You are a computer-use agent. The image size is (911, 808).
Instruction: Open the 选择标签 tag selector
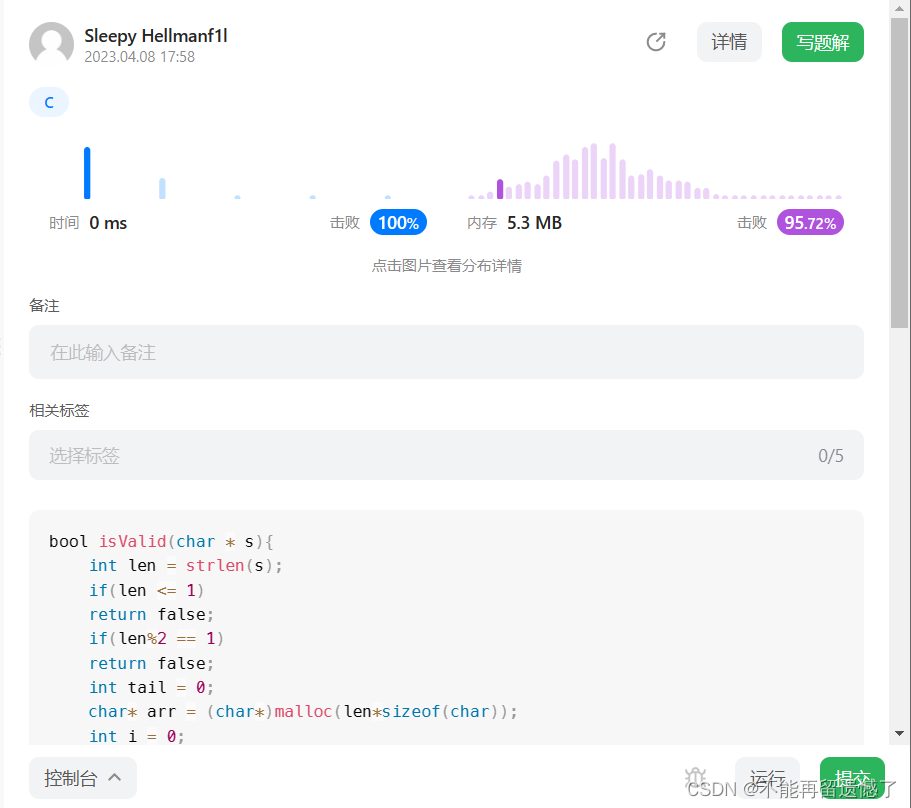[446, 455]
